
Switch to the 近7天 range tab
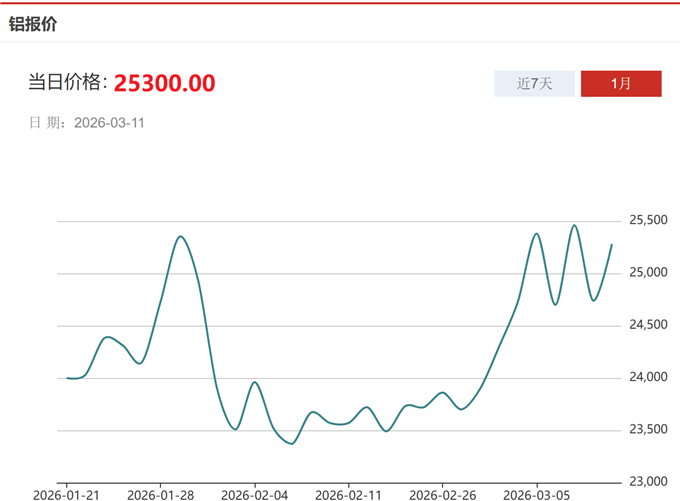click(534, 84)
